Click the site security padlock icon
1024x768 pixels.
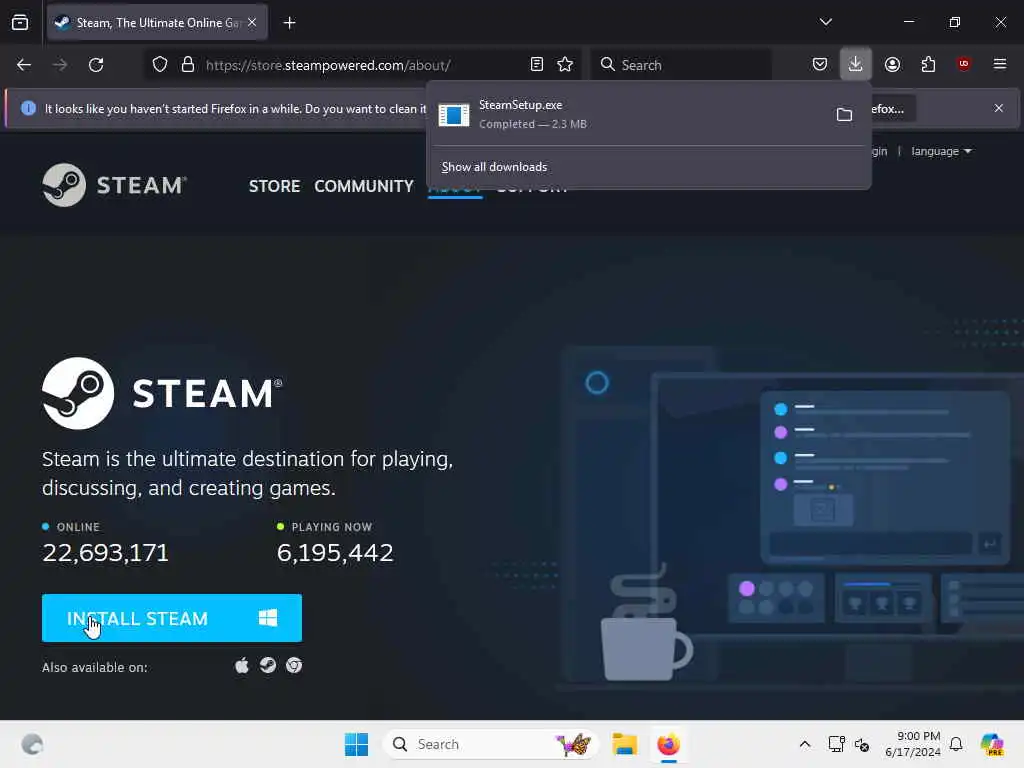[188, 65]
